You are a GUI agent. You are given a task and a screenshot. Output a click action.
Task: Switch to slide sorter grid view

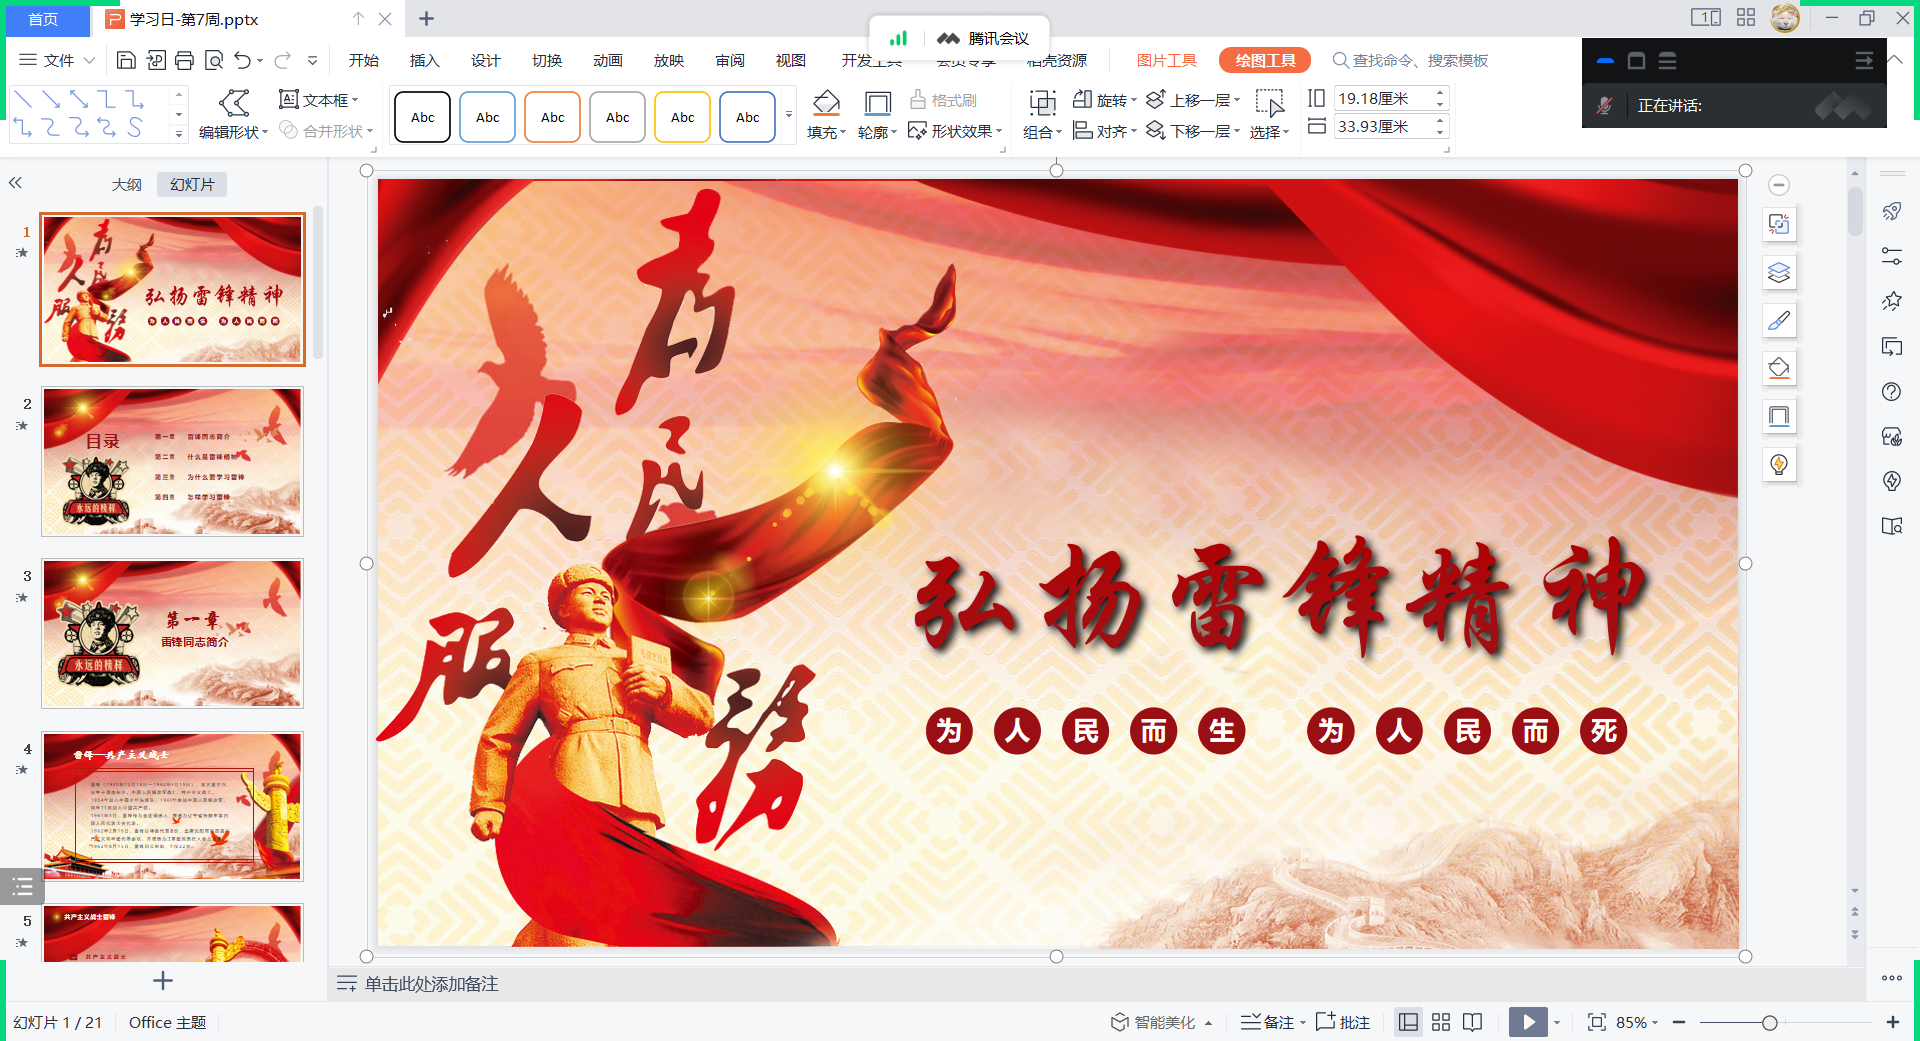click(x=1440, y=1022)
